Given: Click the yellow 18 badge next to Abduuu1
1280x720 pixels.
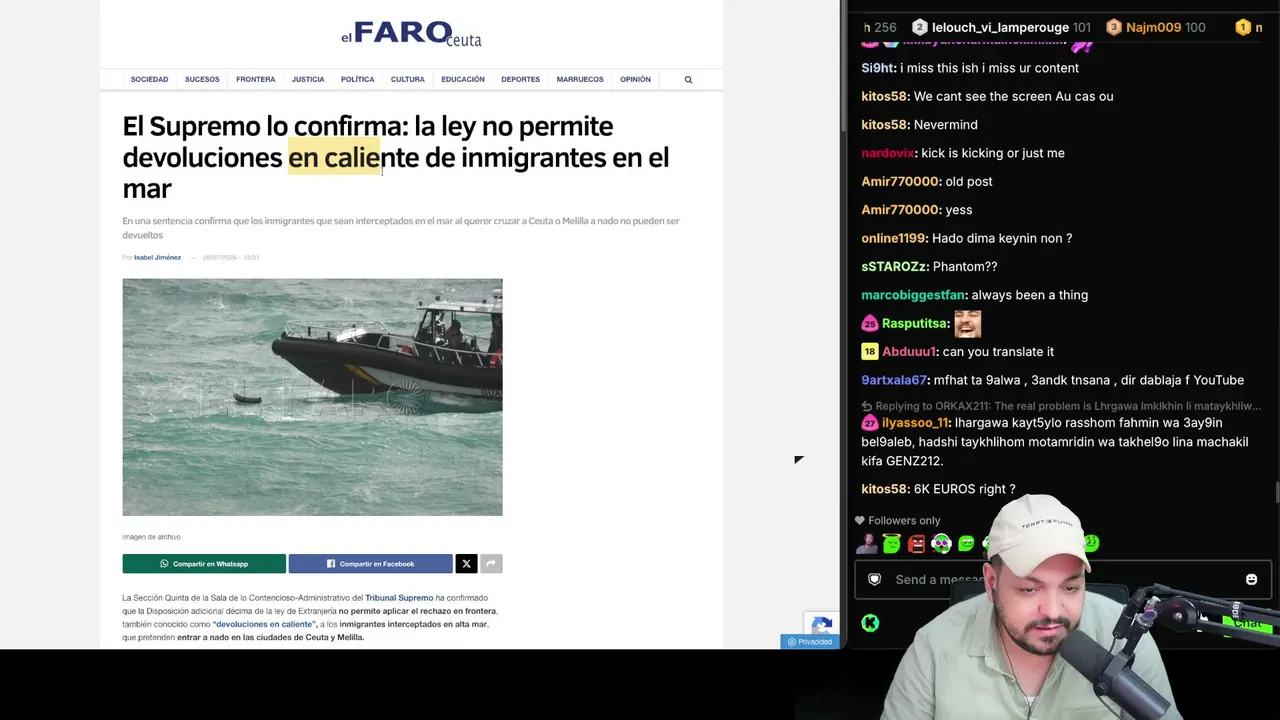Looking at the screenshot, I should pyautogui.click(x=870, y=352).
